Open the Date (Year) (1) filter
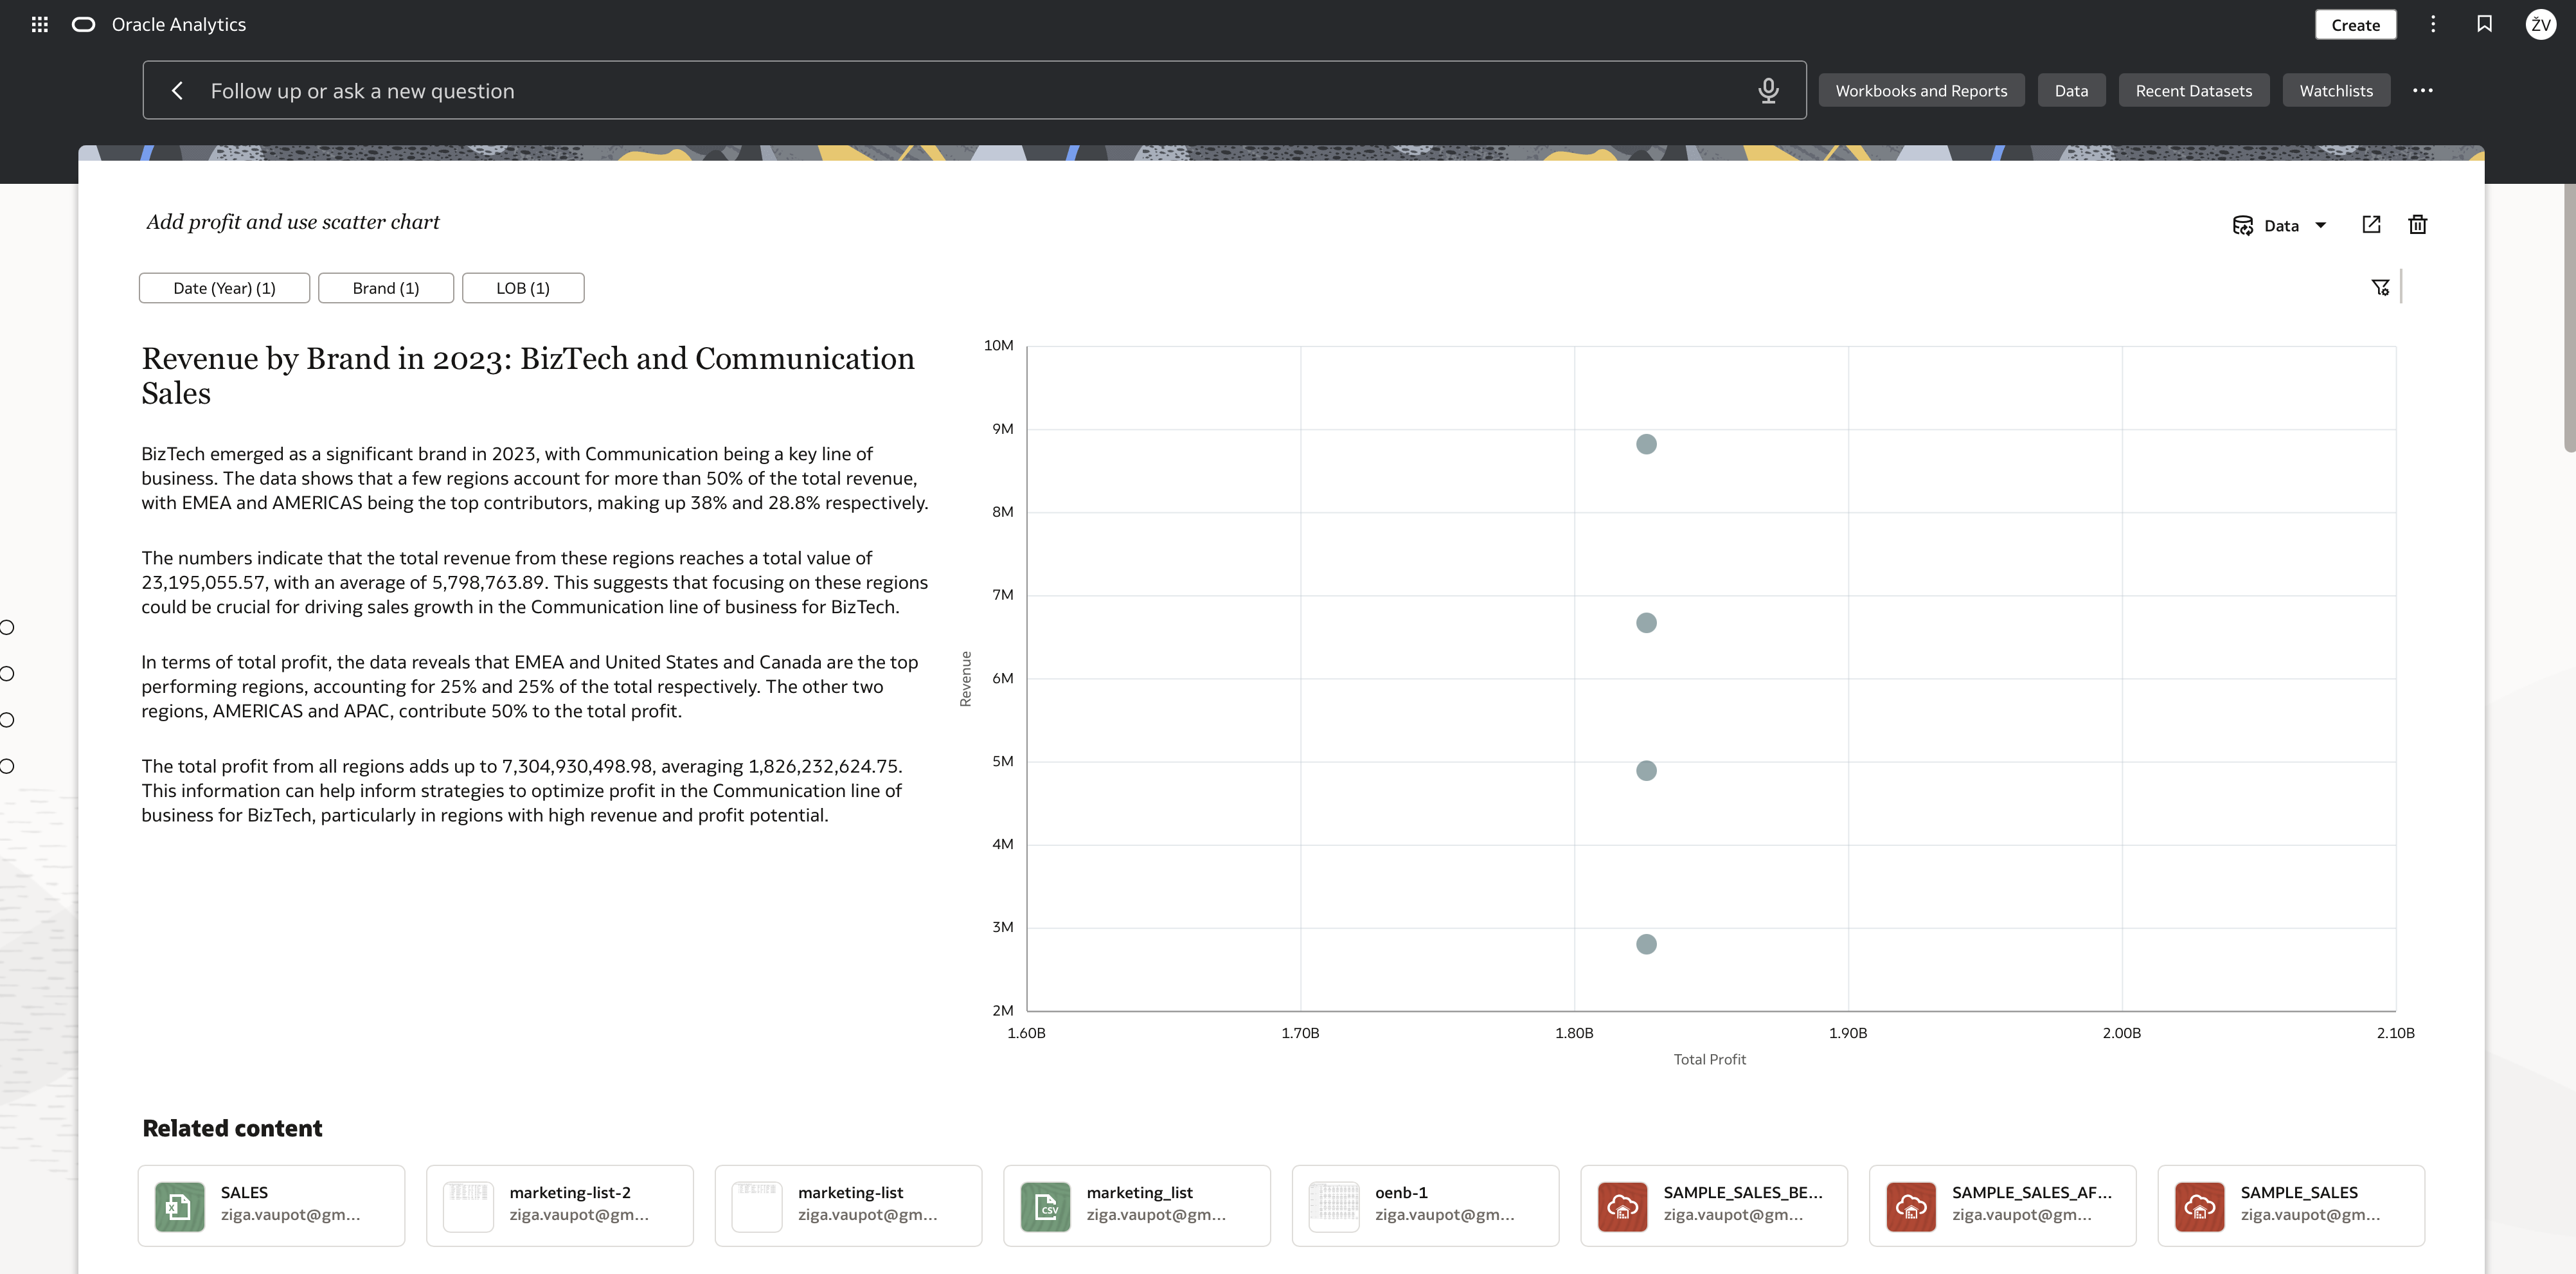 point(224,288)
